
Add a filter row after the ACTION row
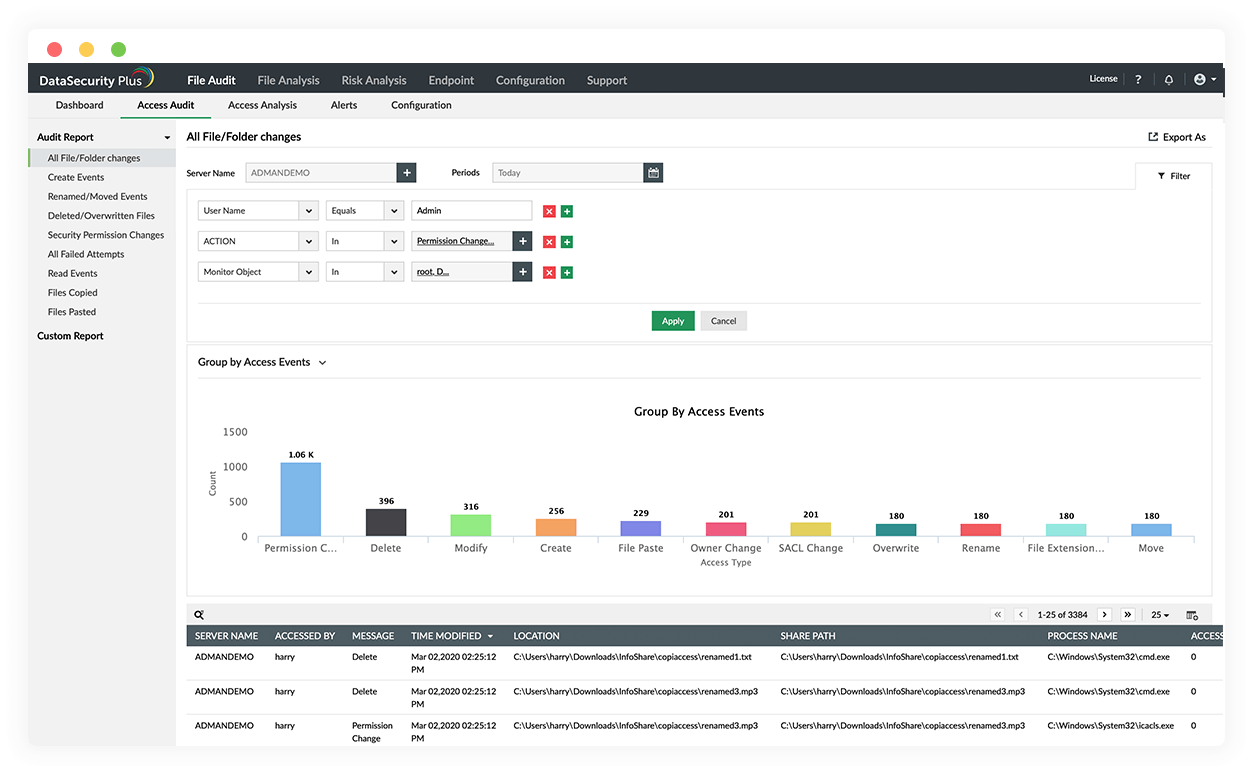[567, 242]
